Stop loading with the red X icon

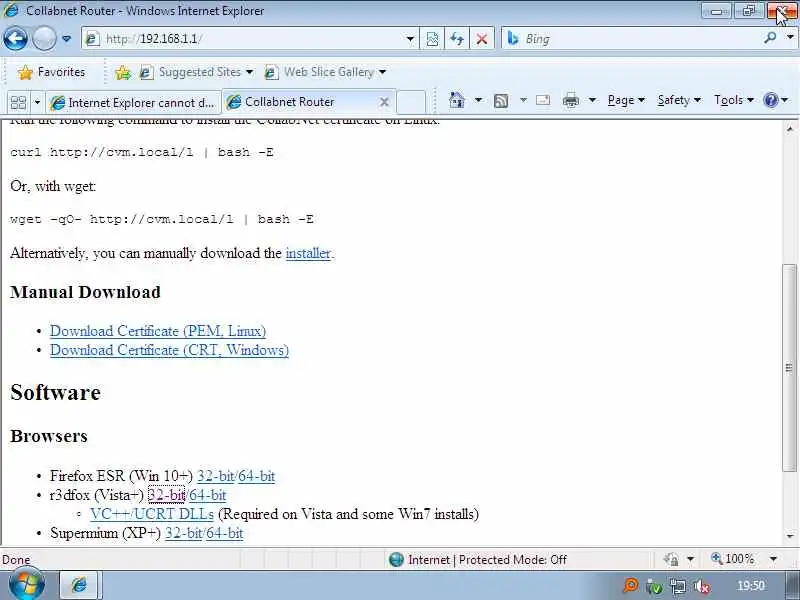coord(481,39)
